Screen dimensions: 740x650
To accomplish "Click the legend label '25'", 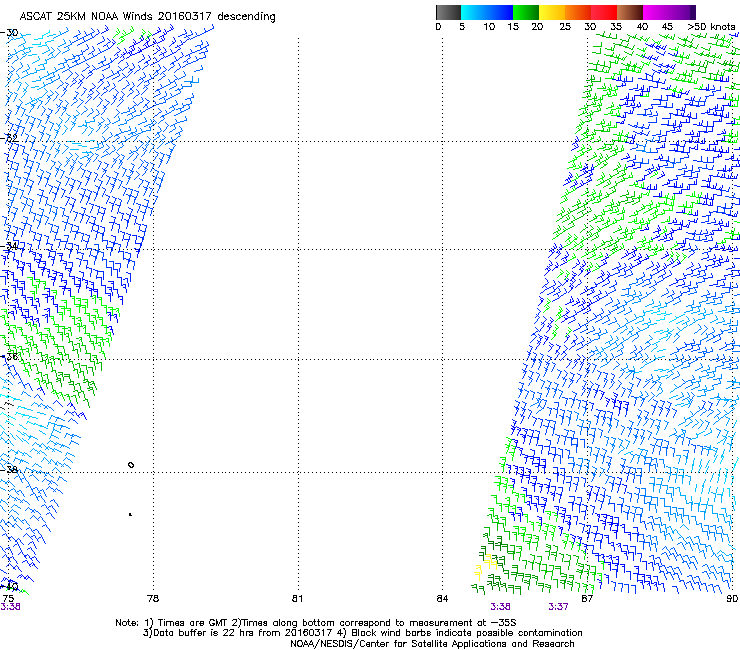I will point(565,27).
